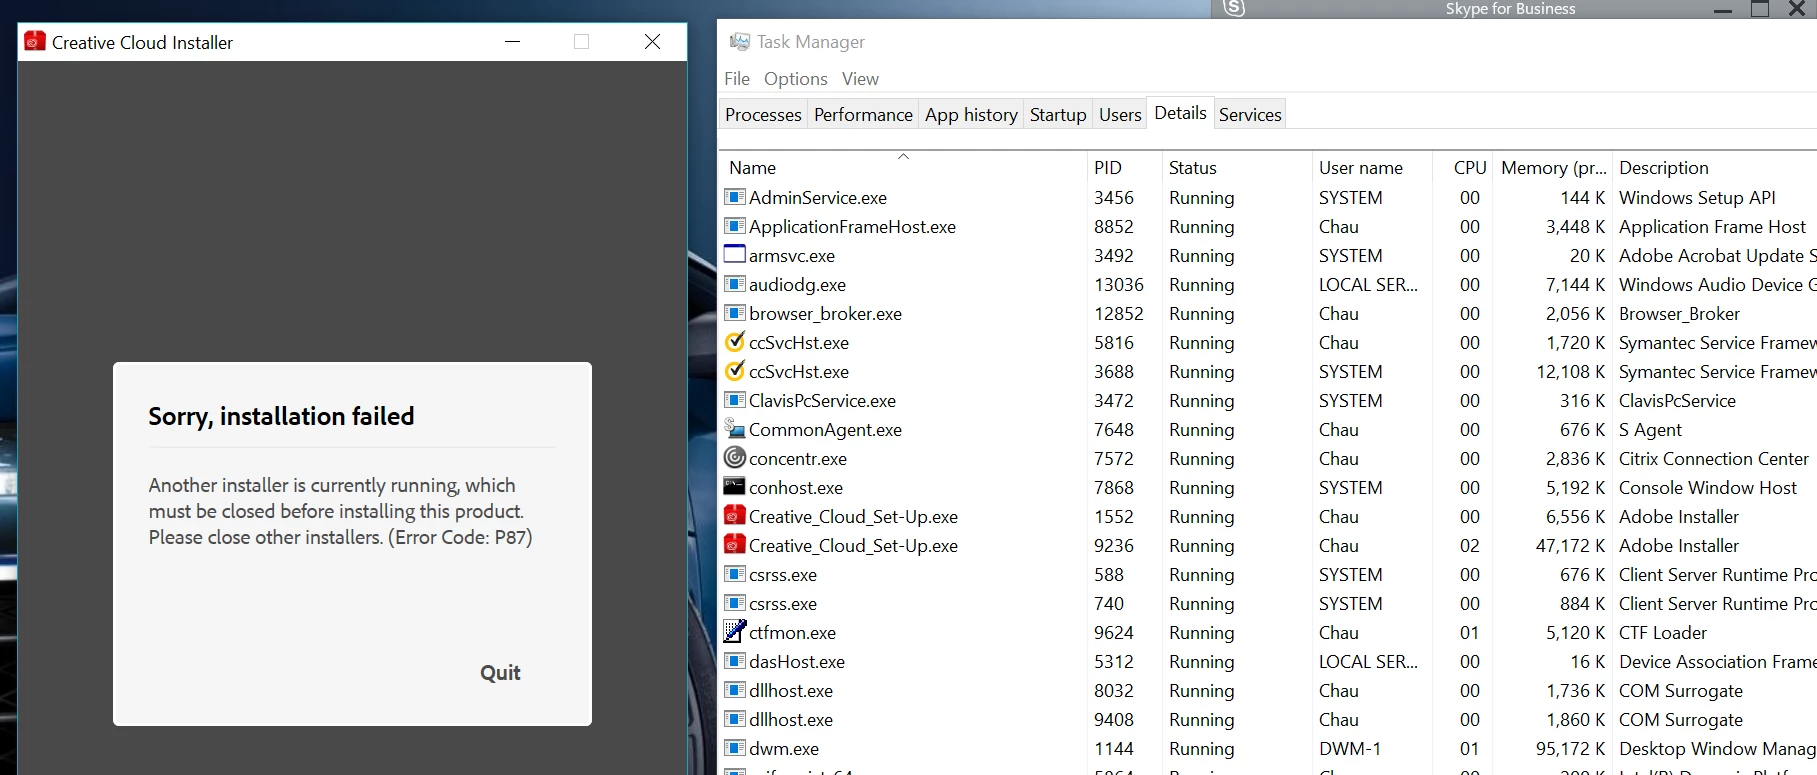Image resolution: width=1817 pixels, height=775 pixels.
Task: Select Creative_Cloud_Set-Up.exe icon with PID 9236
Action: pyautogui.click(x=735, y=545)
